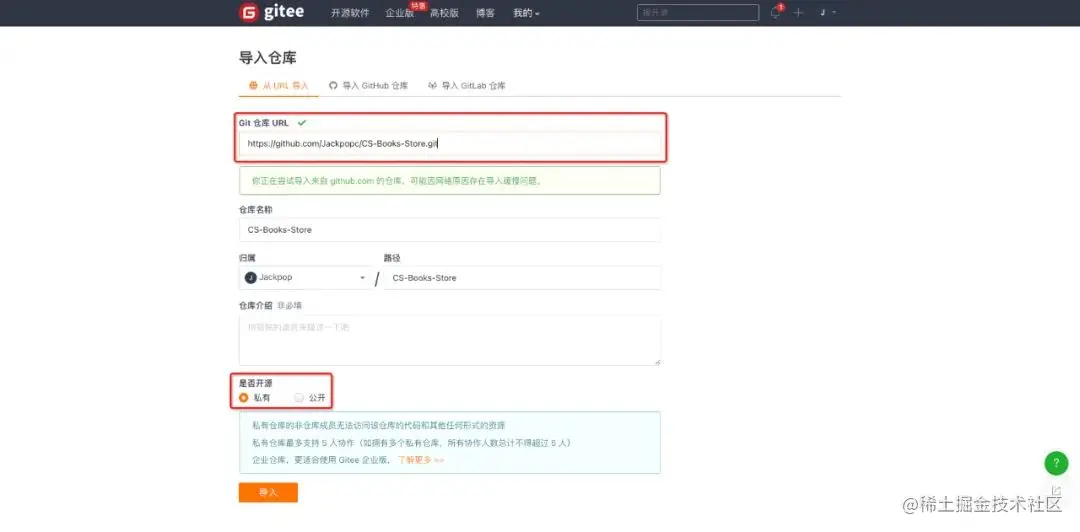This screenshot has width=1080, height=532.
Task: Open 开源软件 navigation item
Action: [x=350, y=13]
